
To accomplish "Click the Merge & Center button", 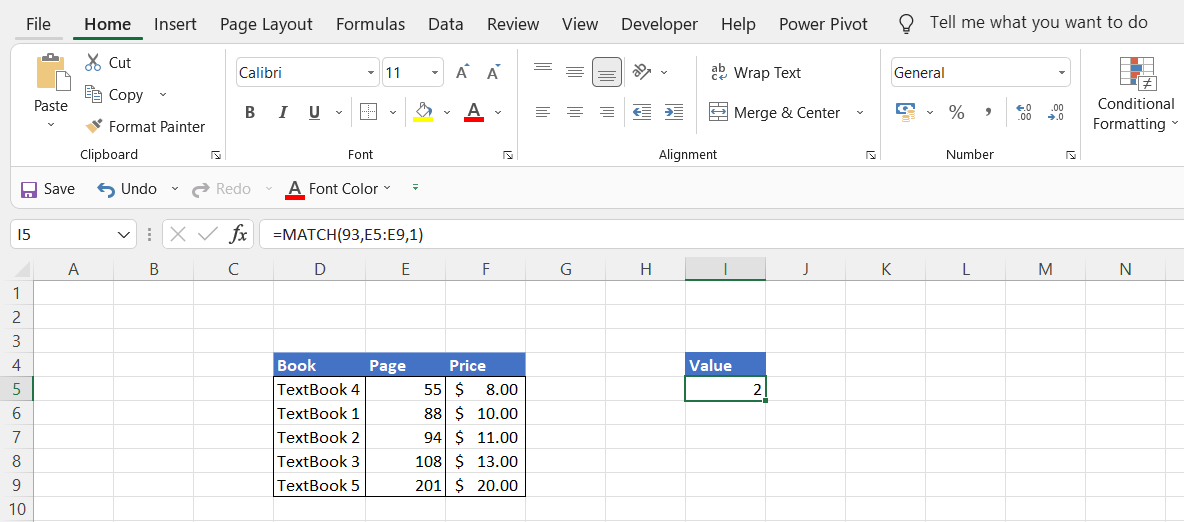I will pyautogui.click(x=776, y=112).
